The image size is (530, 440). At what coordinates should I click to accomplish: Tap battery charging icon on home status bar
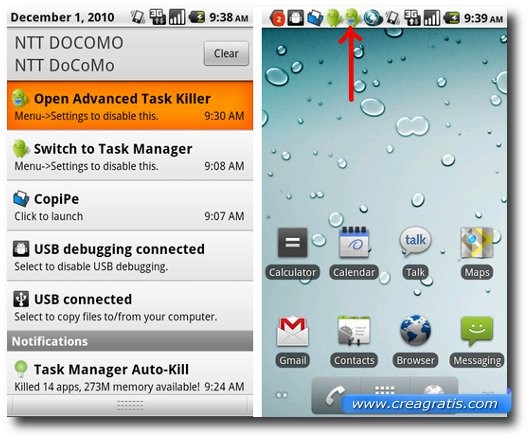tap(452, 18)
